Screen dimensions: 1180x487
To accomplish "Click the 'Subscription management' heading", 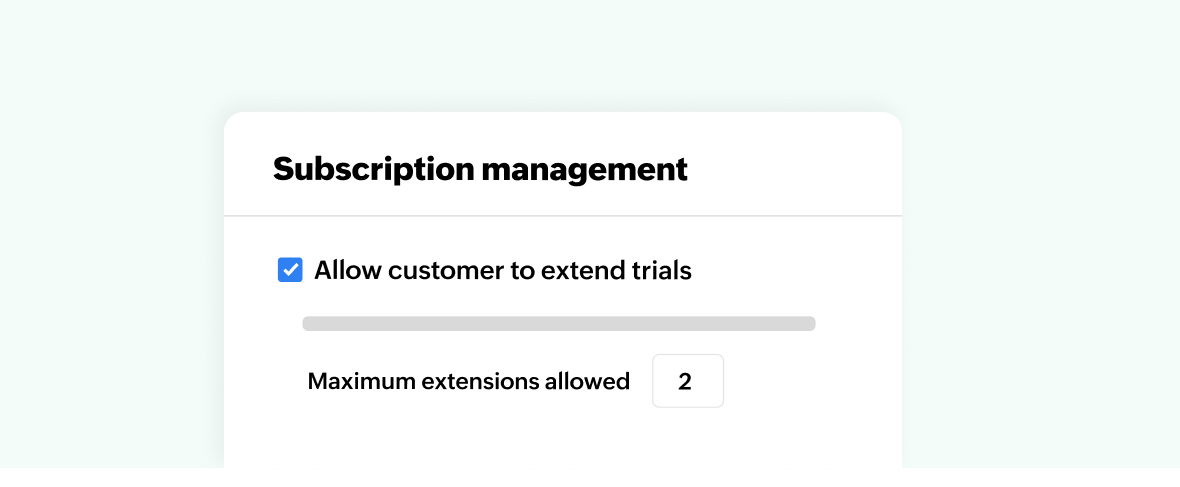I will pyautogui.click(x=480, y=169).
